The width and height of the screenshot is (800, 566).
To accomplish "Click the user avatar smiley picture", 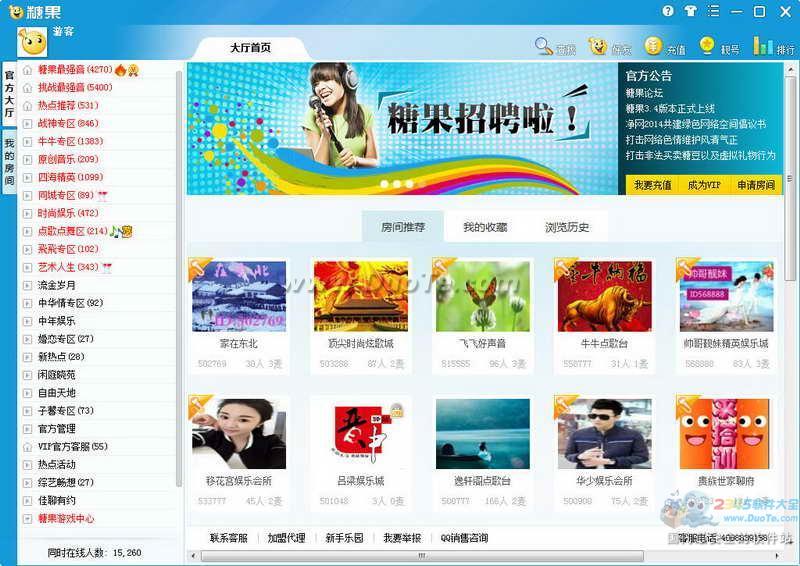I will pos(32,43).
